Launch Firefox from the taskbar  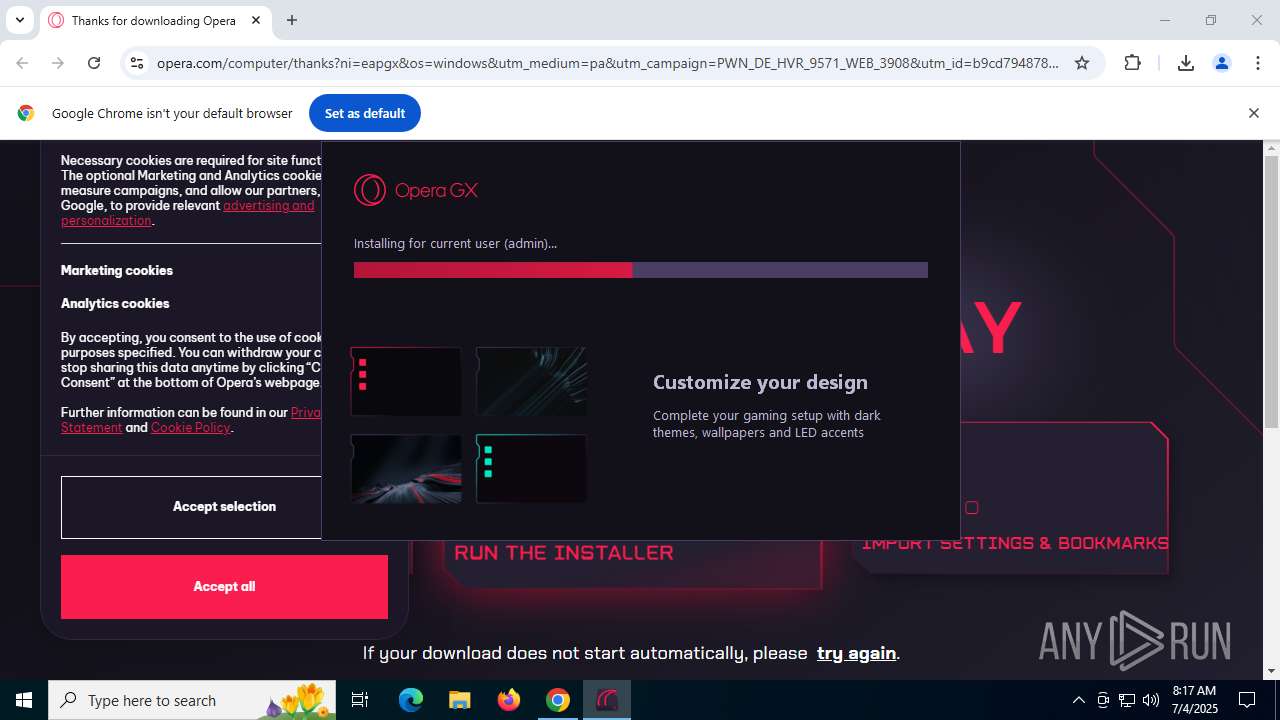tap(509, 700)
